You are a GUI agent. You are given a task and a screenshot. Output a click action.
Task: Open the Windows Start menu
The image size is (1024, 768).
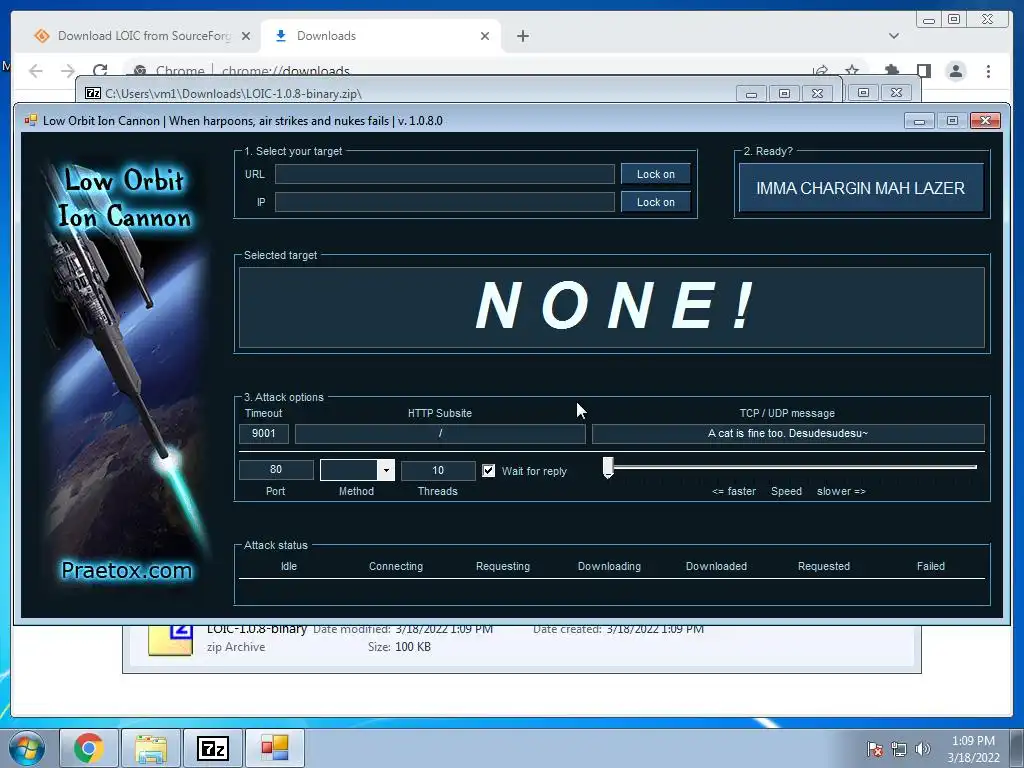pyautogui.click(x=26, y=748)
